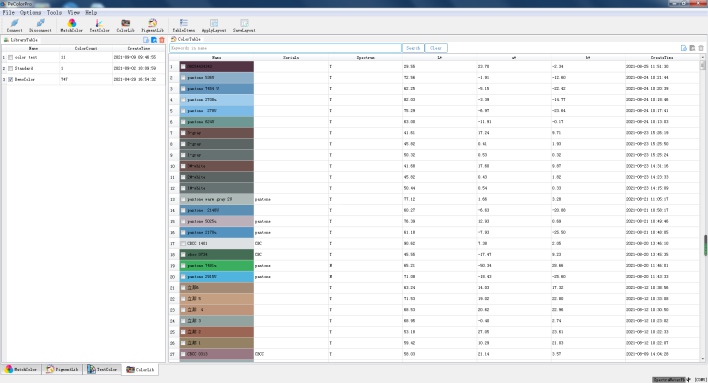Click the ColorTable vertical scrollbar
This screenshot has width=708, height=383.
702,208
